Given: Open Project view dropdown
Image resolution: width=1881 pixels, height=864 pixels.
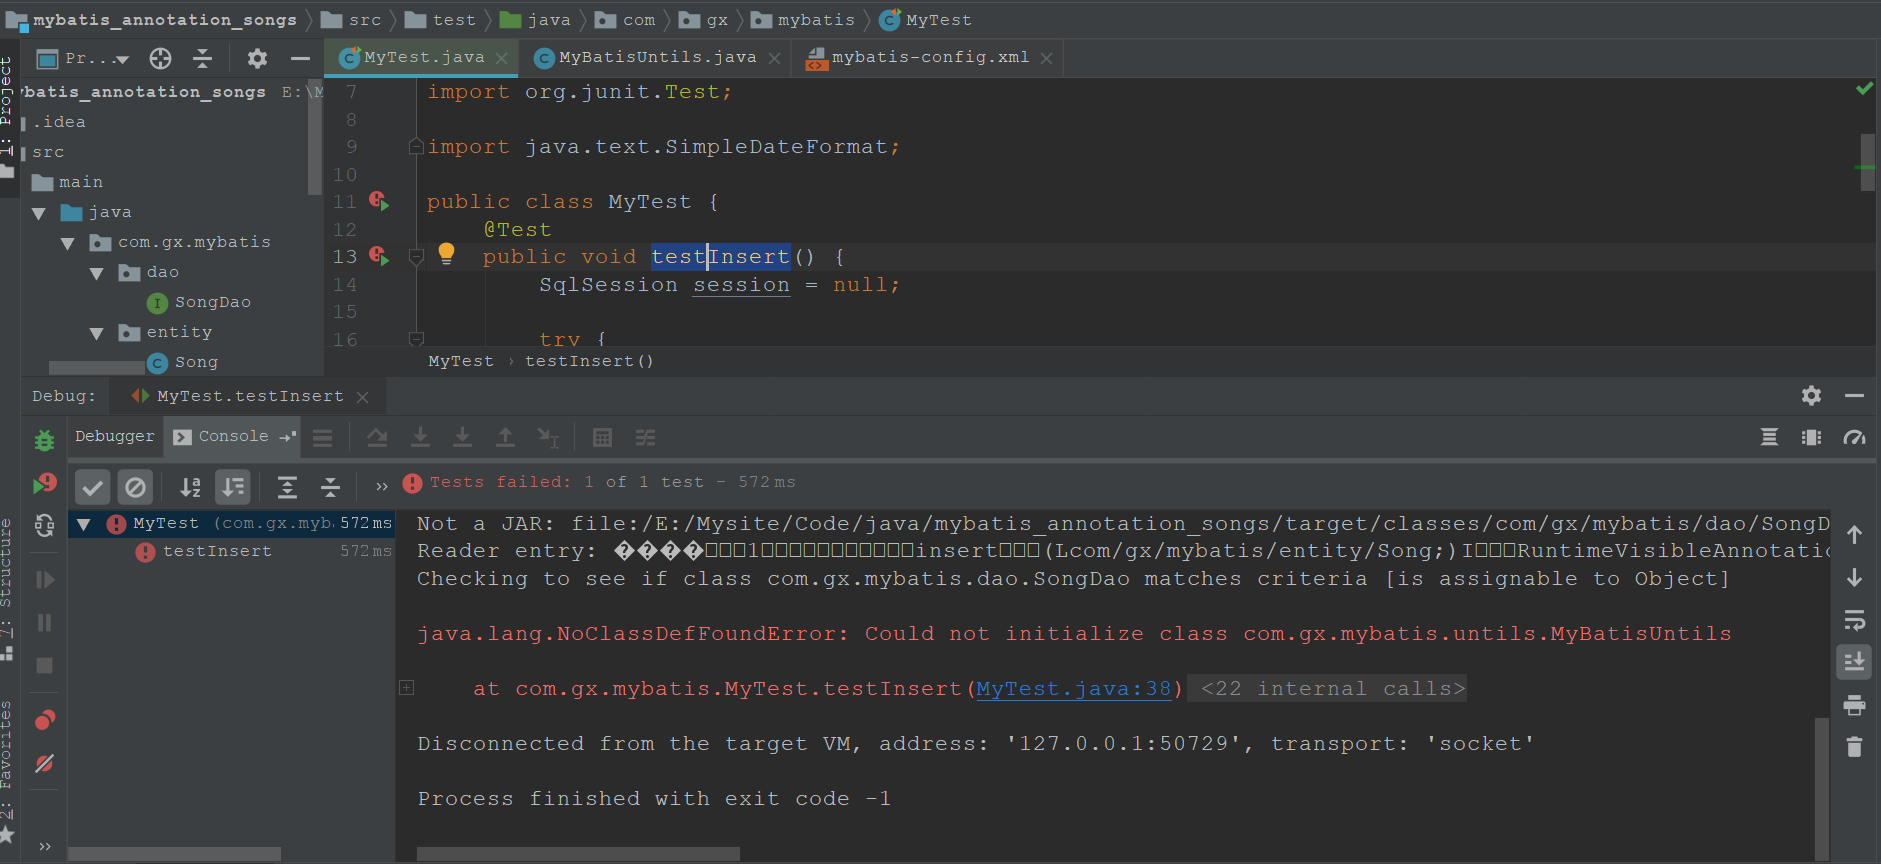Looking at the screenshot, I should click(83, 59).
